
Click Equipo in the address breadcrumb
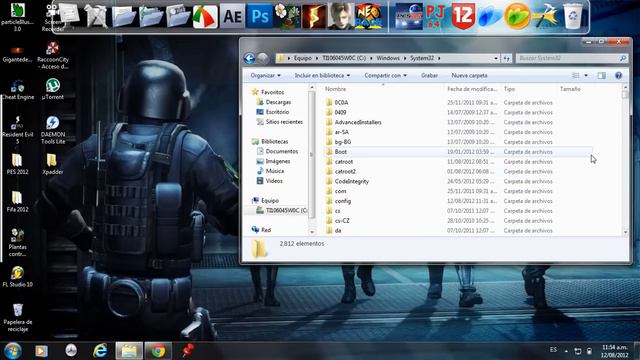[303, 58]
